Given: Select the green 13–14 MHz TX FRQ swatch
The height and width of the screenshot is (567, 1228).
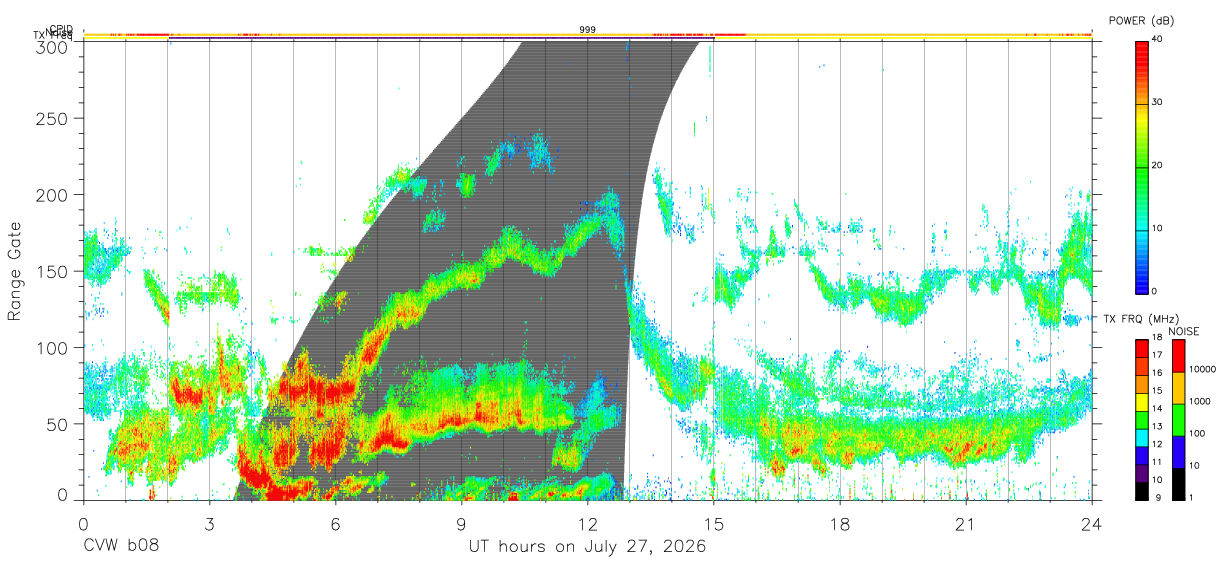Looking at the screenshot, I should (1142, 418).
